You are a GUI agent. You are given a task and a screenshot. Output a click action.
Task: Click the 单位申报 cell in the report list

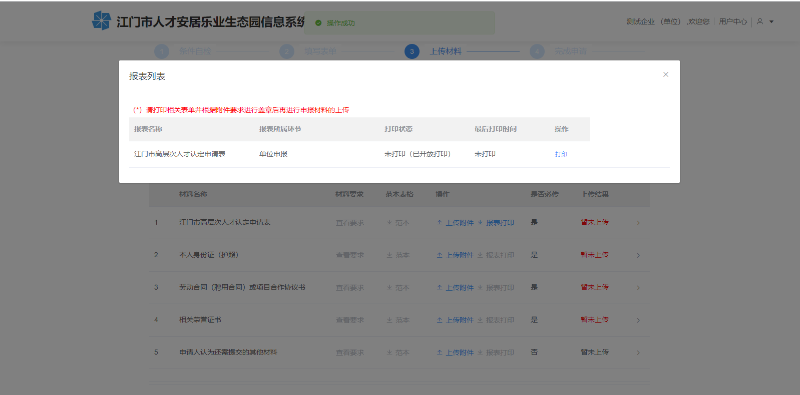pyautogui.click(x=273, y=154)
